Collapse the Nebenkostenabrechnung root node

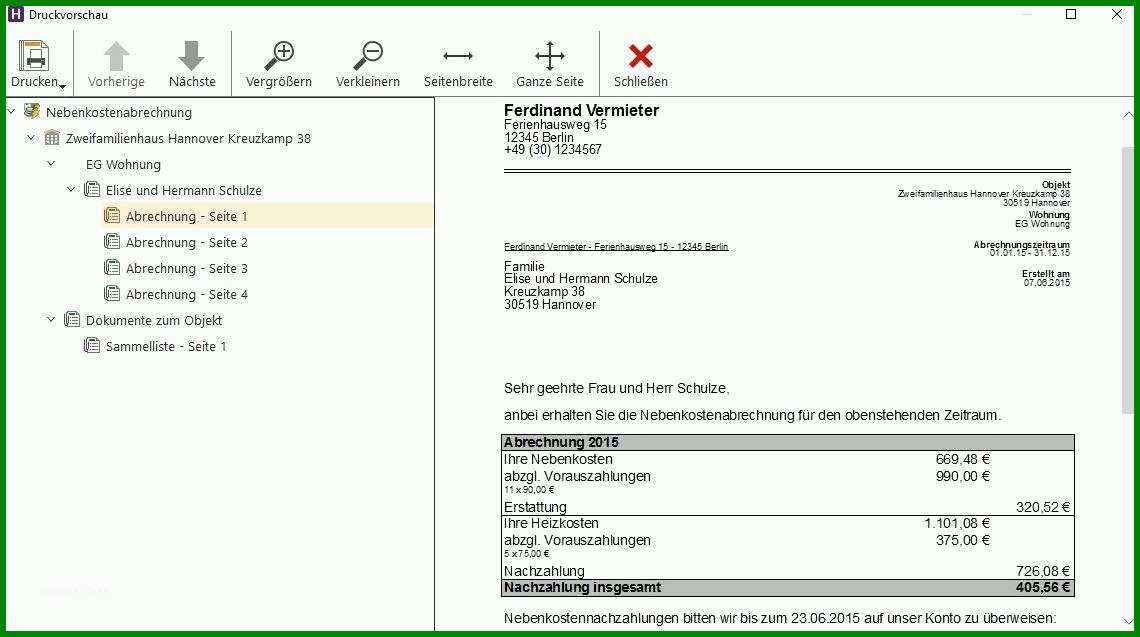(11, 112)
